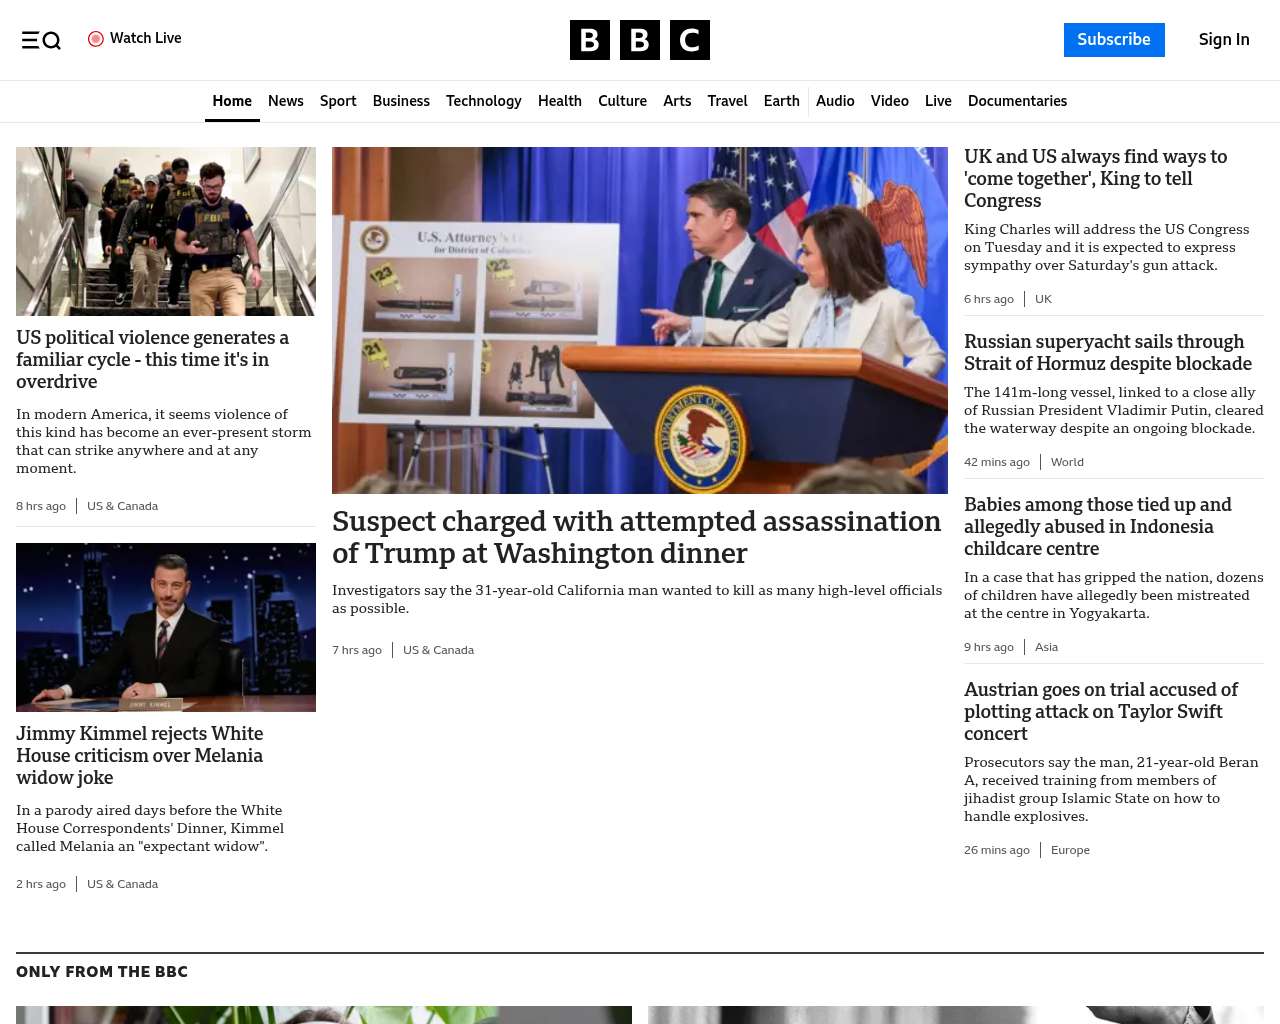Open the menu and search icon
Viewport: 1280px width, 1024px height.
point(41,40)
